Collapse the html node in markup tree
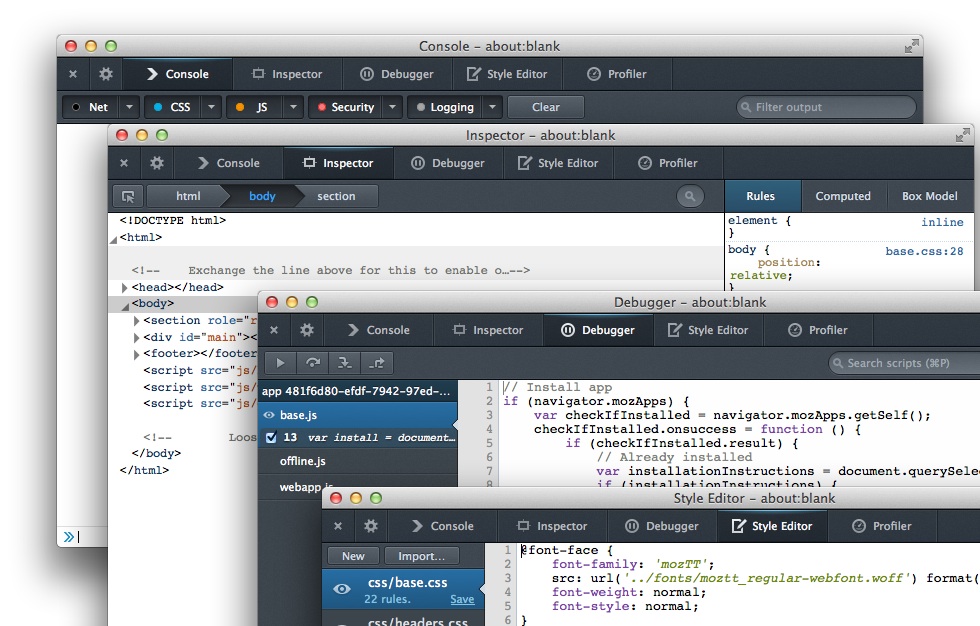Image resolution: width=980 pixels, height=626 pixels. 114,239
